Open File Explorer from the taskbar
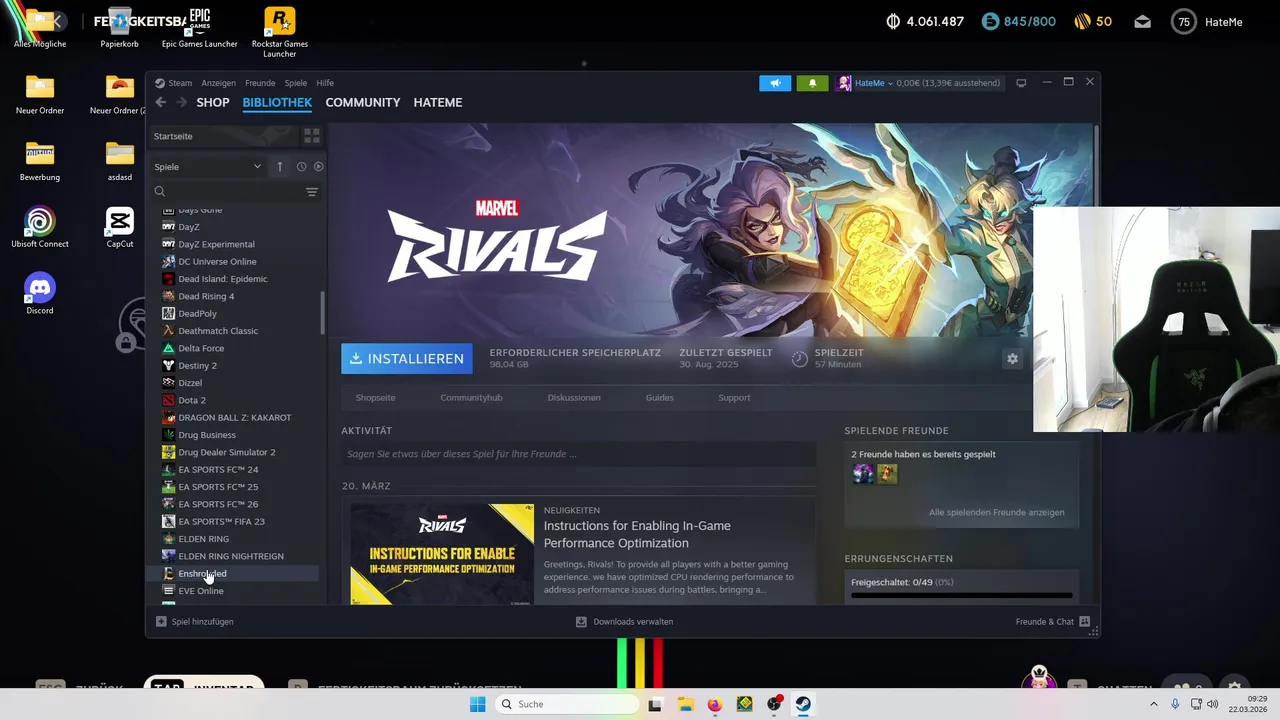Screen dimensions: 1280x720 point(685,704)
